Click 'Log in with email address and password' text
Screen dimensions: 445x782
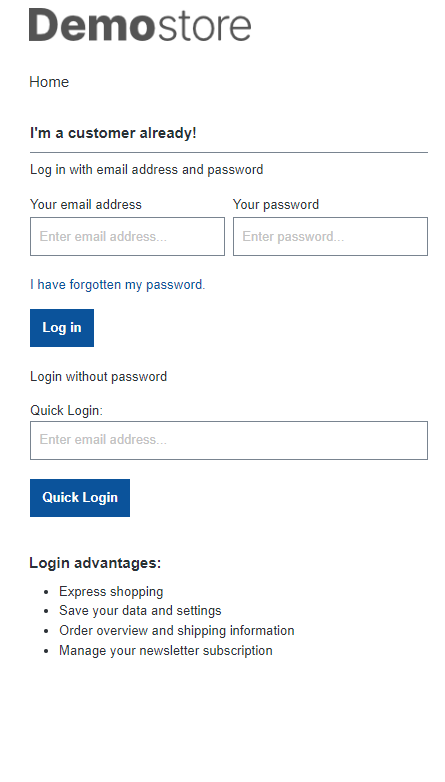coord(147,170)
